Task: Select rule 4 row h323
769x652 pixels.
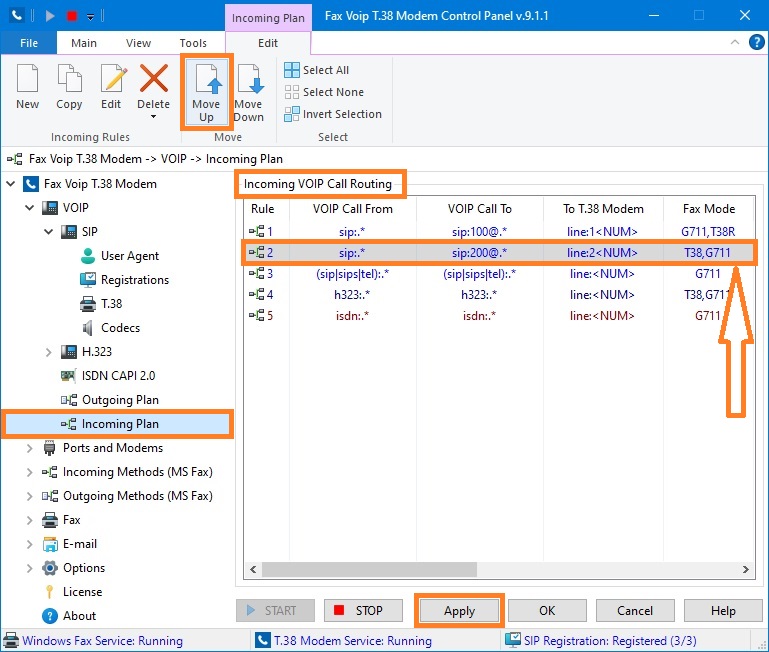Action: coord(499,295)
